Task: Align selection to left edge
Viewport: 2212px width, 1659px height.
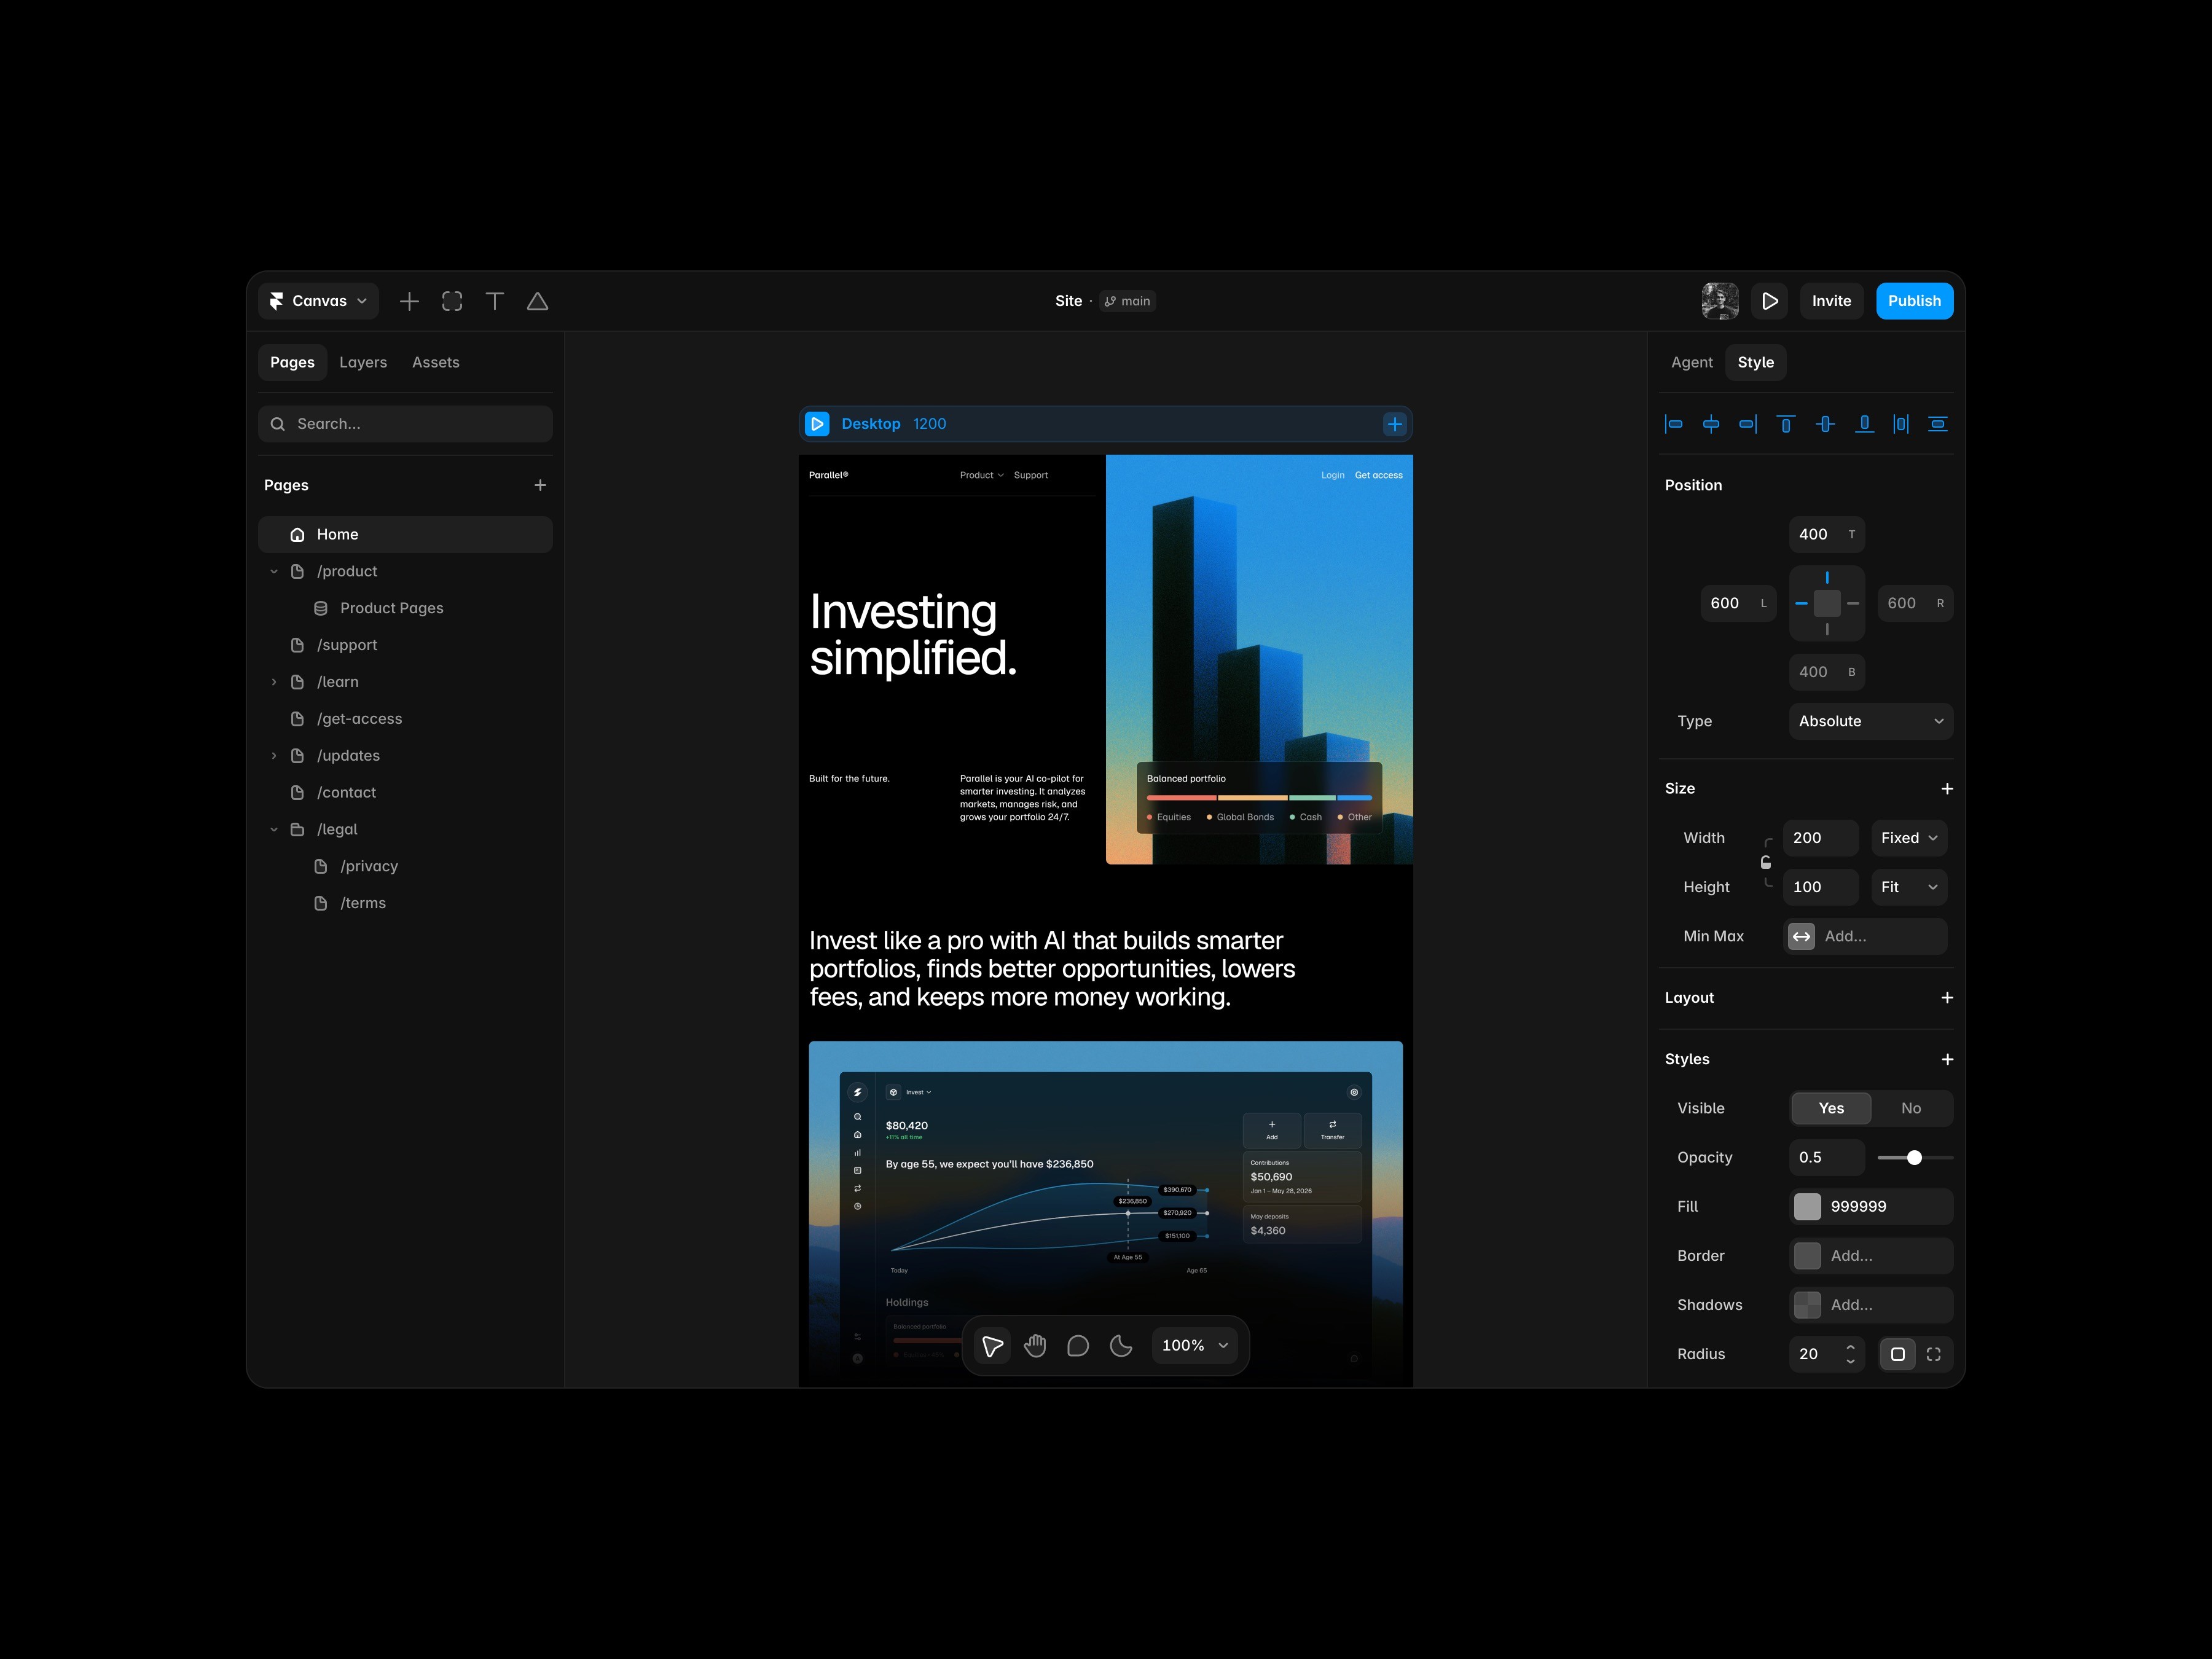Action: [1673, 424]
